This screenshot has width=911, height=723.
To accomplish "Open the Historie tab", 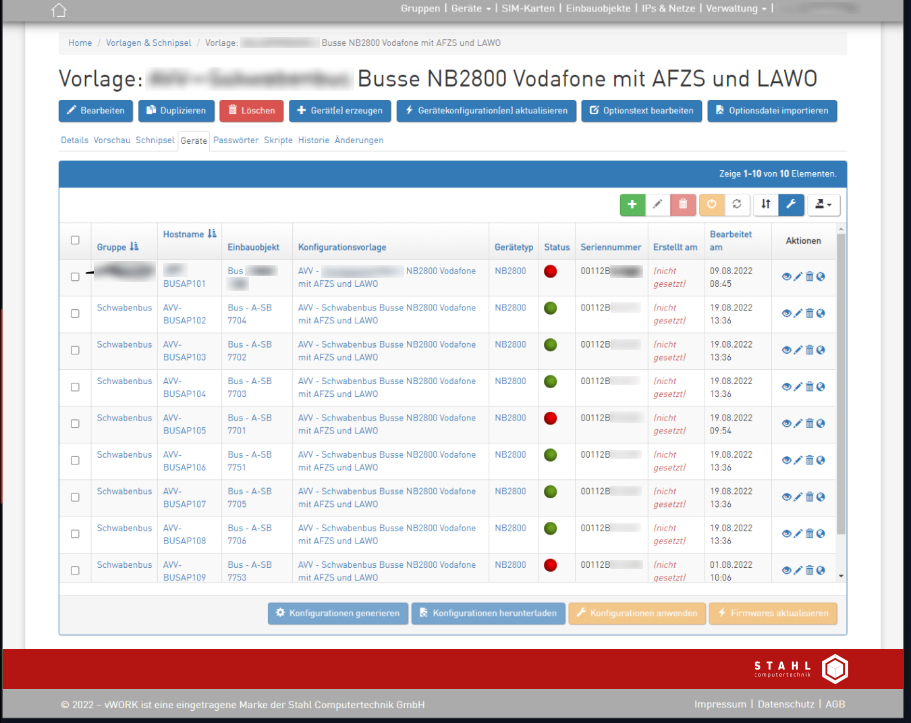I will pos(313,140).
